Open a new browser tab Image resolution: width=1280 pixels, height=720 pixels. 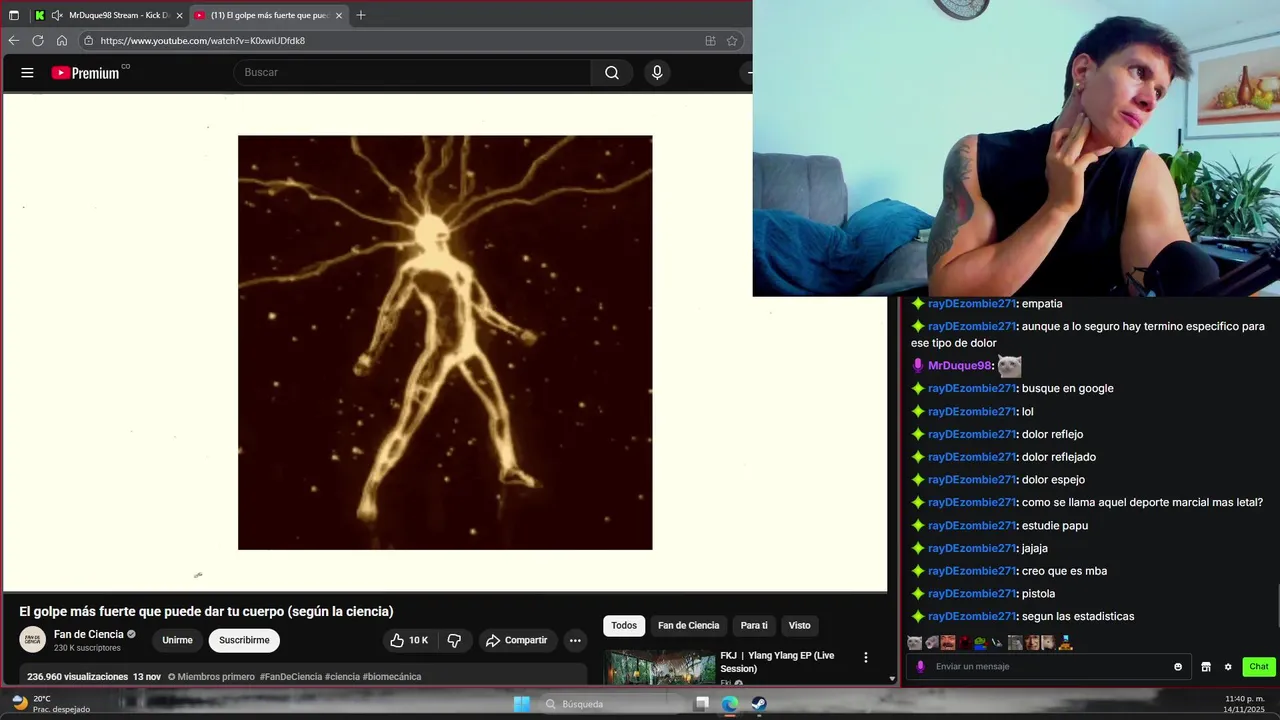[361, 15]
